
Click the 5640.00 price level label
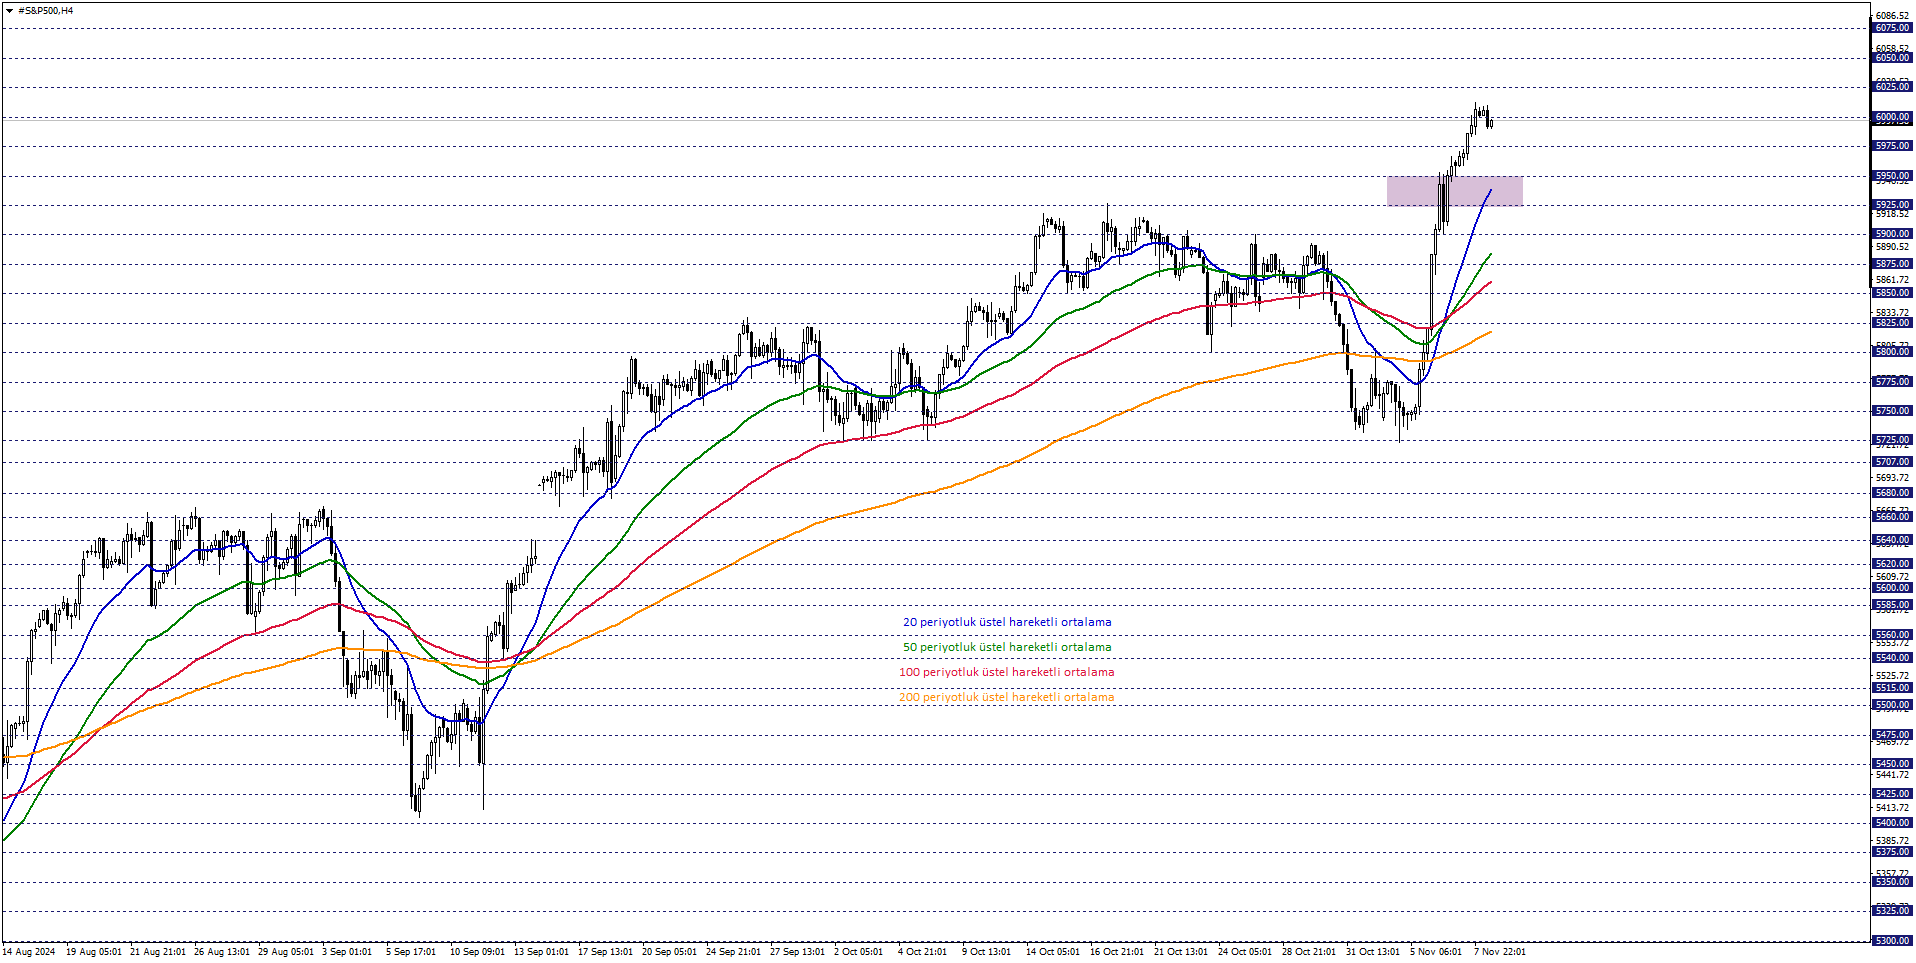click(x=1892, y=540)
